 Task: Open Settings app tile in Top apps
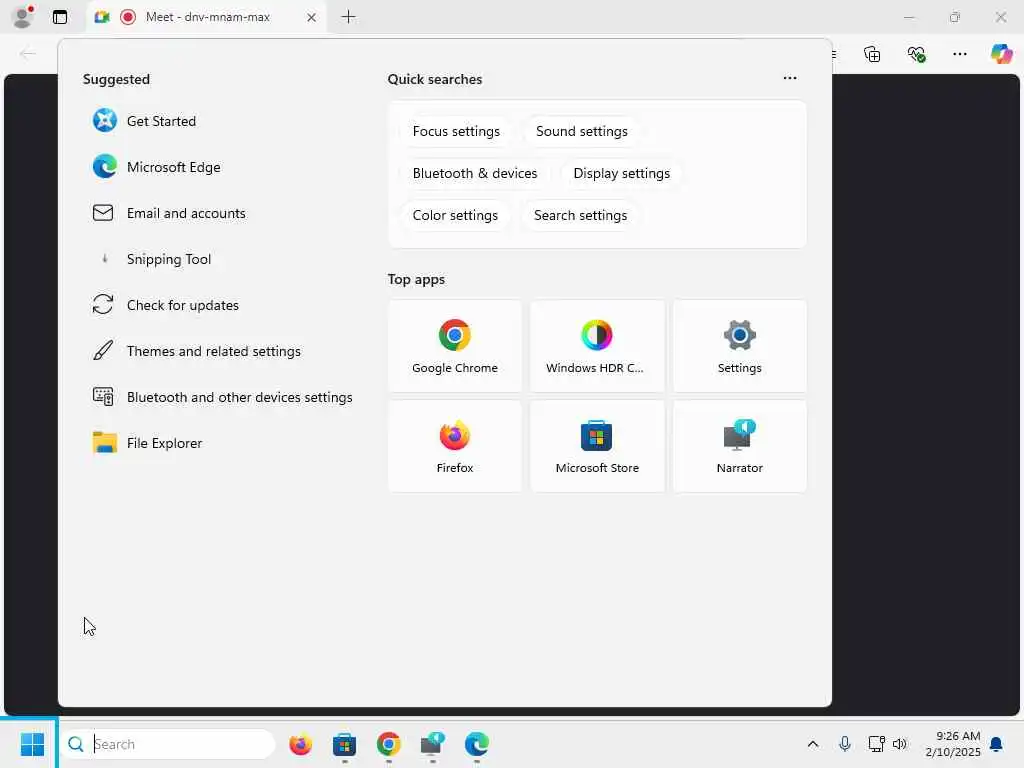pyautogui.click(x=739, y=346)
